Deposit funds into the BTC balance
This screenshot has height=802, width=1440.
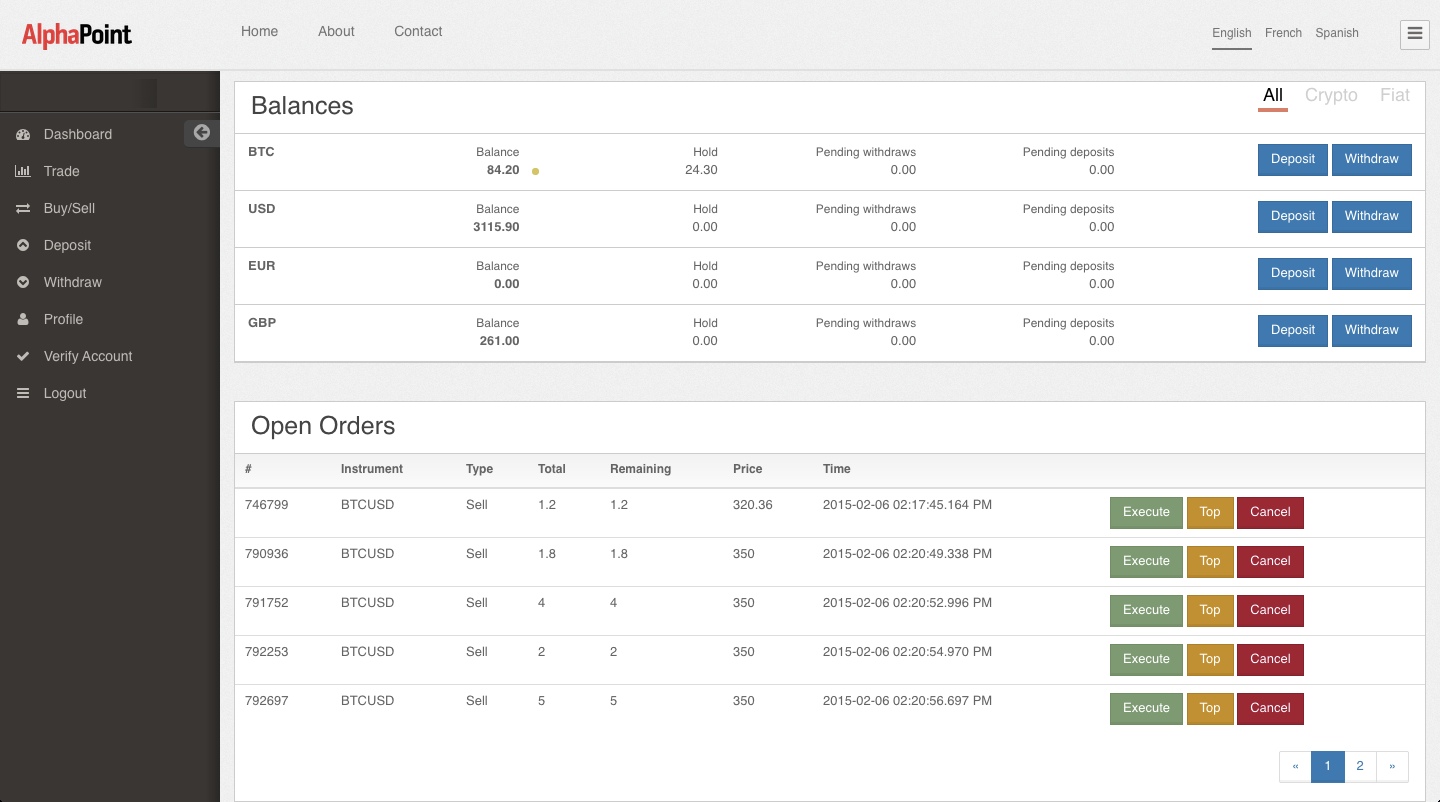point(1292,159)
